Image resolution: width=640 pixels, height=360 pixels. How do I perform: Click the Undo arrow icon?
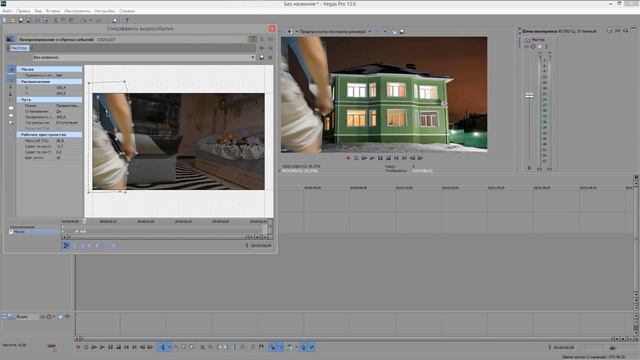[x=84, y=20]
